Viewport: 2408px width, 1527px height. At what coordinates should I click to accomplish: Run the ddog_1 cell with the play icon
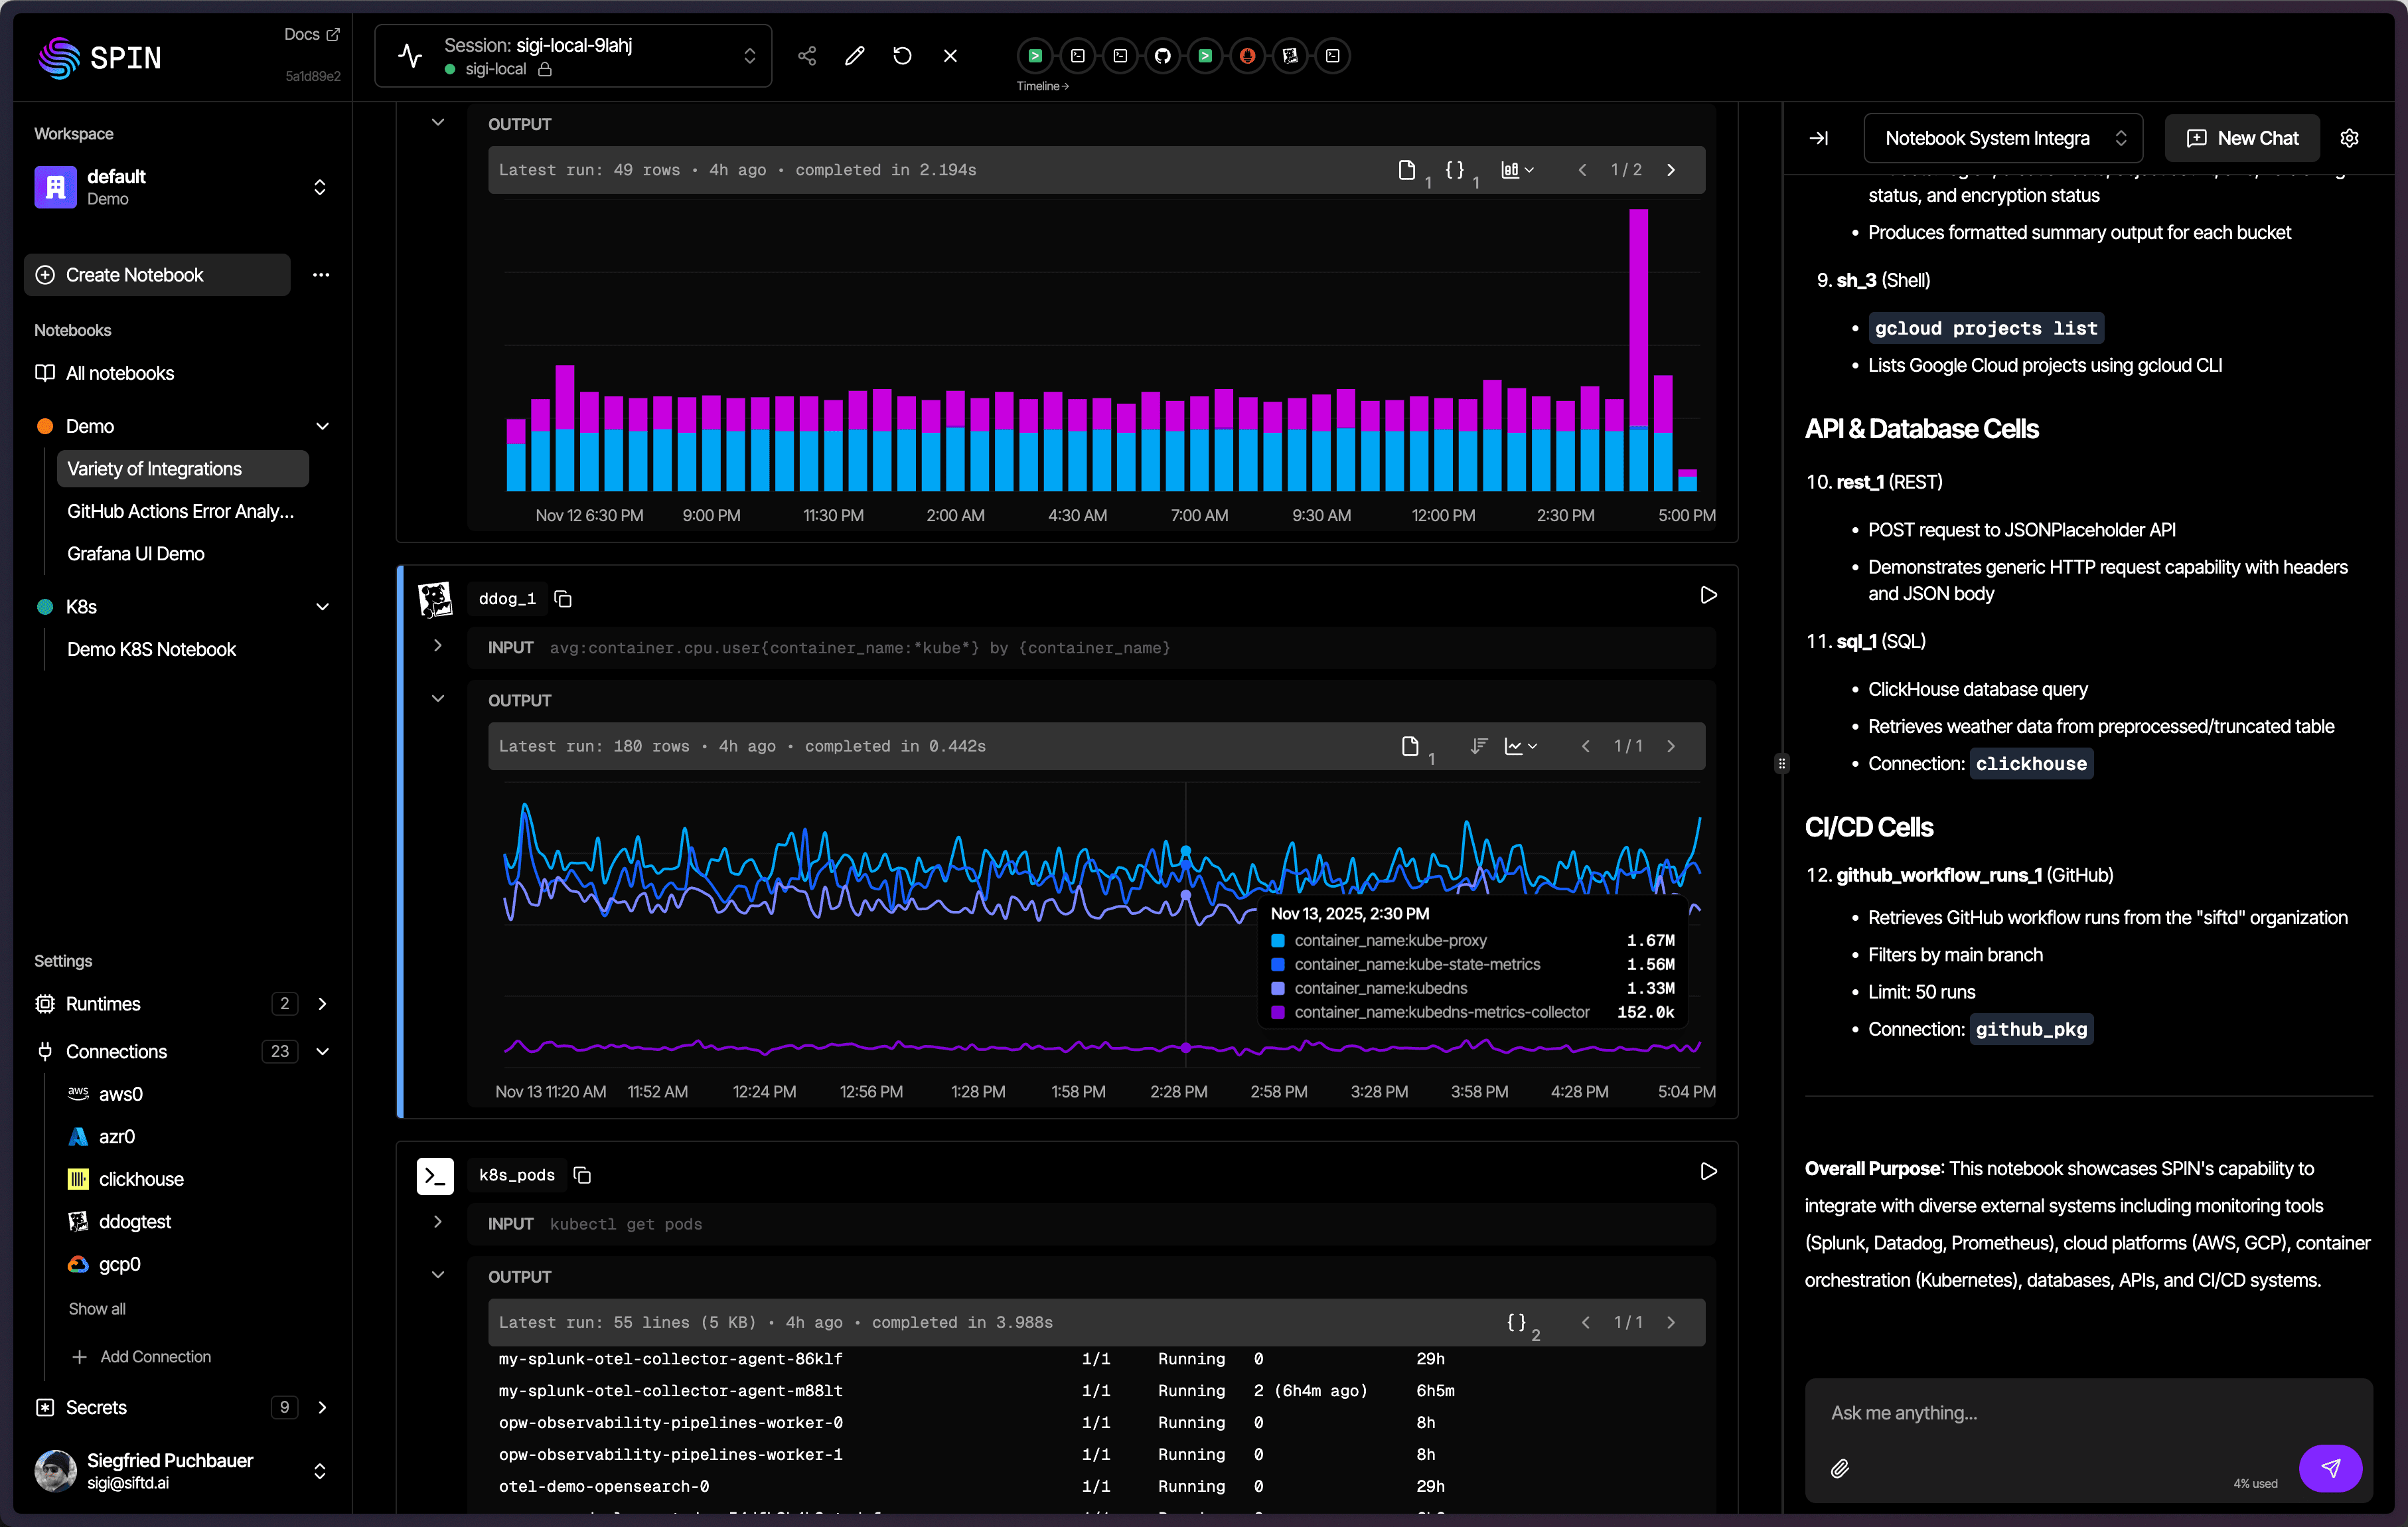coord(1708,595)
